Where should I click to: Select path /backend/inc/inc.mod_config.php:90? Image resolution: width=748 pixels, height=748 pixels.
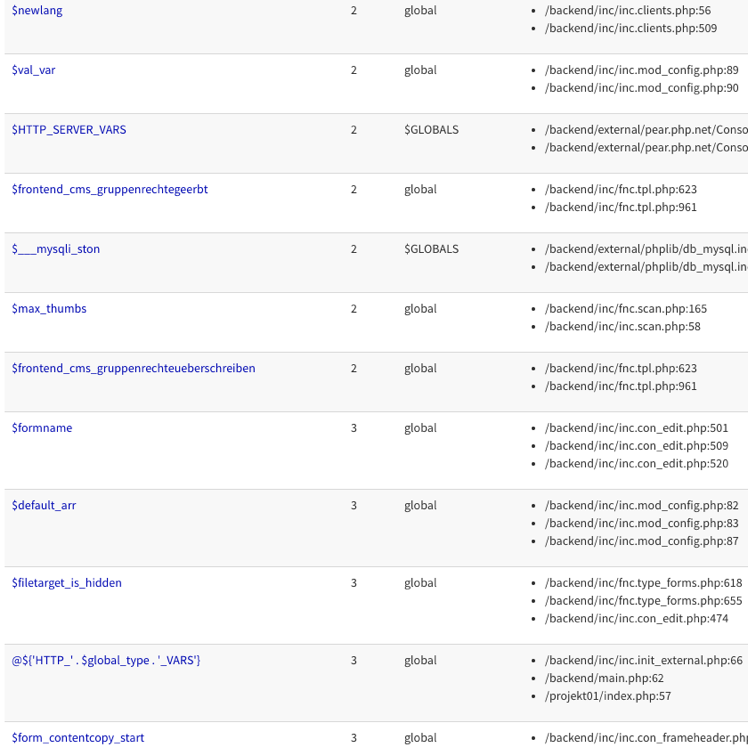[642, 88]
